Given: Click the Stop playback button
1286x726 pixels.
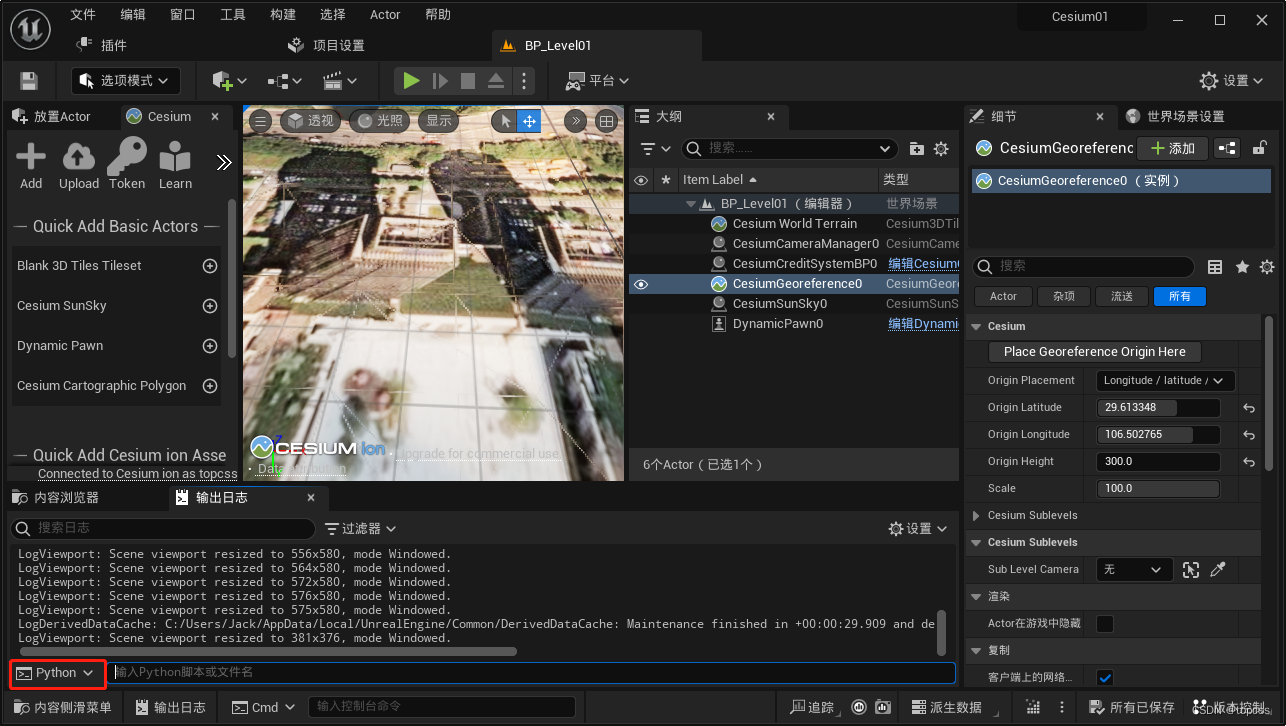Looking at the screenshot, I should (x=467, y=81).
